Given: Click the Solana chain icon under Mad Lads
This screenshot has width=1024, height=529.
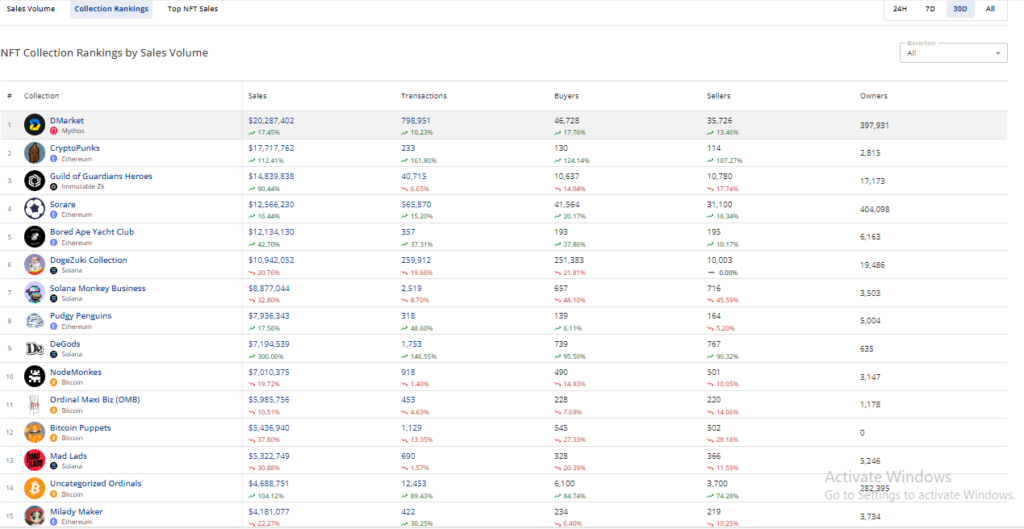Looking at the screenshot, I should tap(54, 466).
